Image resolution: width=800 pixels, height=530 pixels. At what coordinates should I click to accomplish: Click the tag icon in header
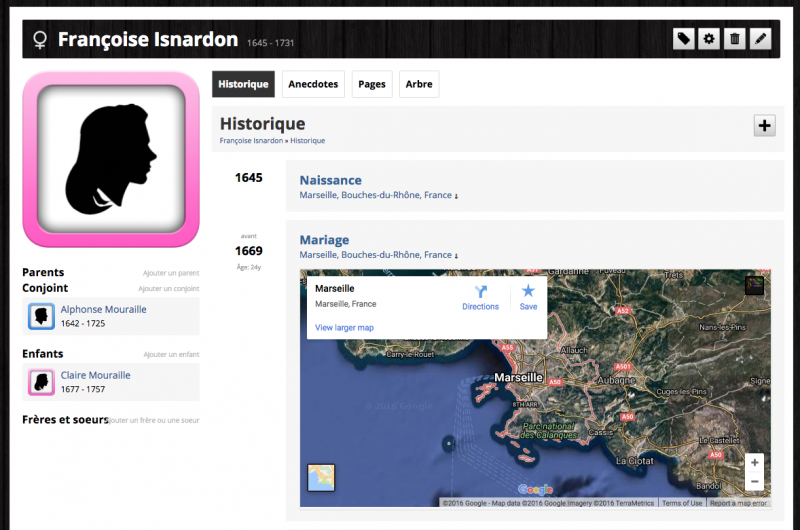click(x=684, y=39)
